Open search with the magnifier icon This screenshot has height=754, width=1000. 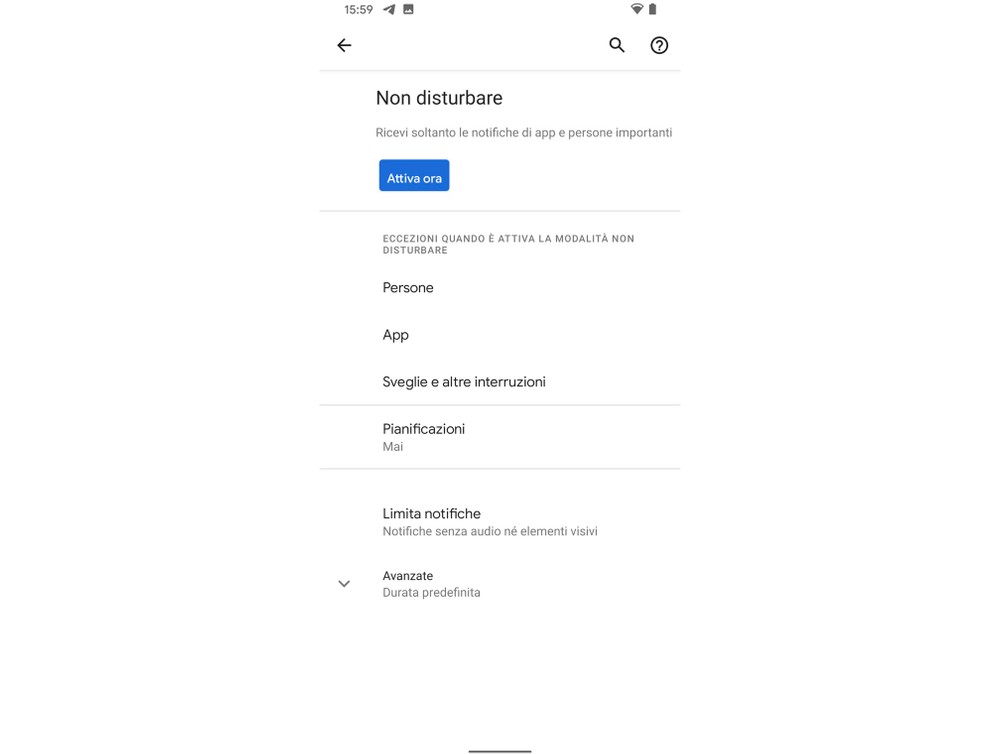point(617,45)
